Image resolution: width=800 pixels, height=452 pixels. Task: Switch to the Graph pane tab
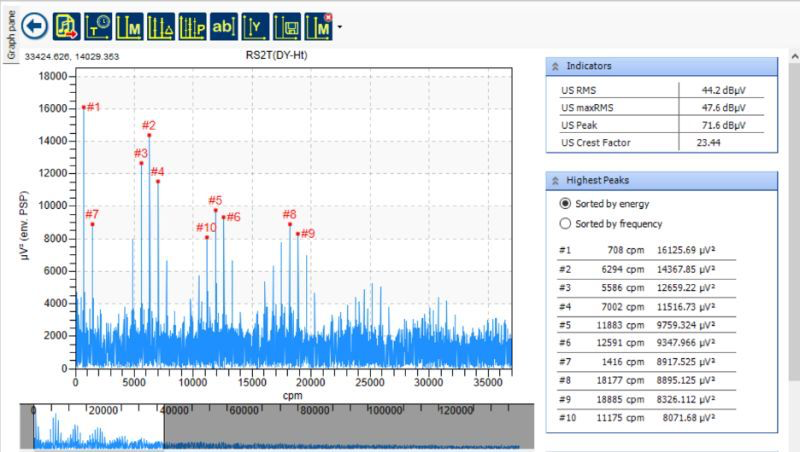coord(11,35)
